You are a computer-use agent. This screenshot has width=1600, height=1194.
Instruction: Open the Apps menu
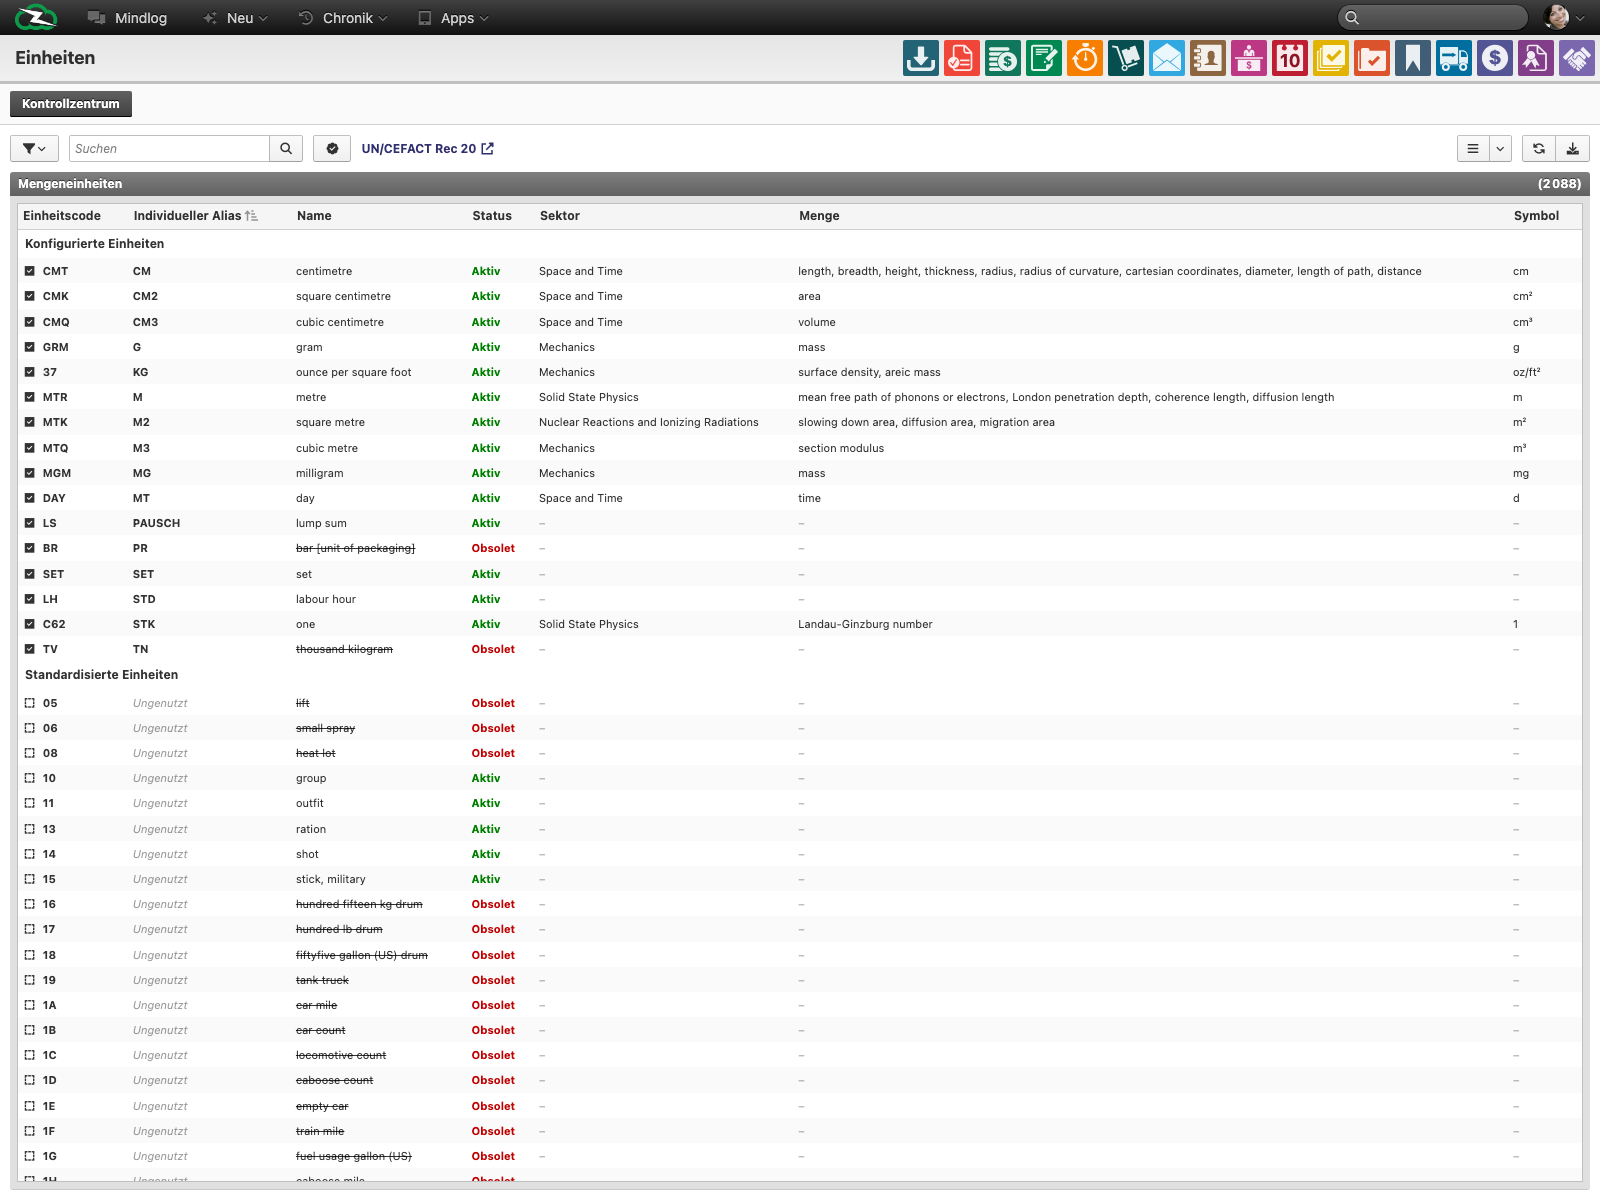tap(453, 18)
